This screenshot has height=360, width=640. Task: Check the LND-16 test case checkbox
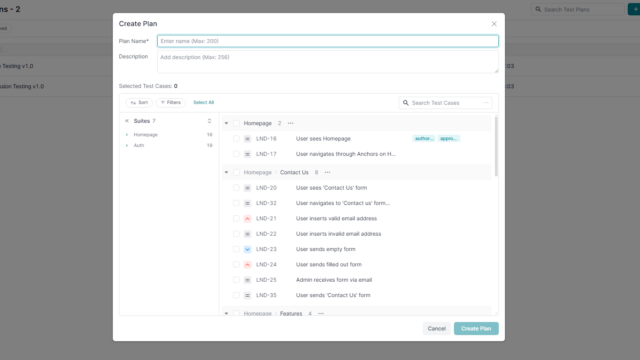click(x=236, y=139)
